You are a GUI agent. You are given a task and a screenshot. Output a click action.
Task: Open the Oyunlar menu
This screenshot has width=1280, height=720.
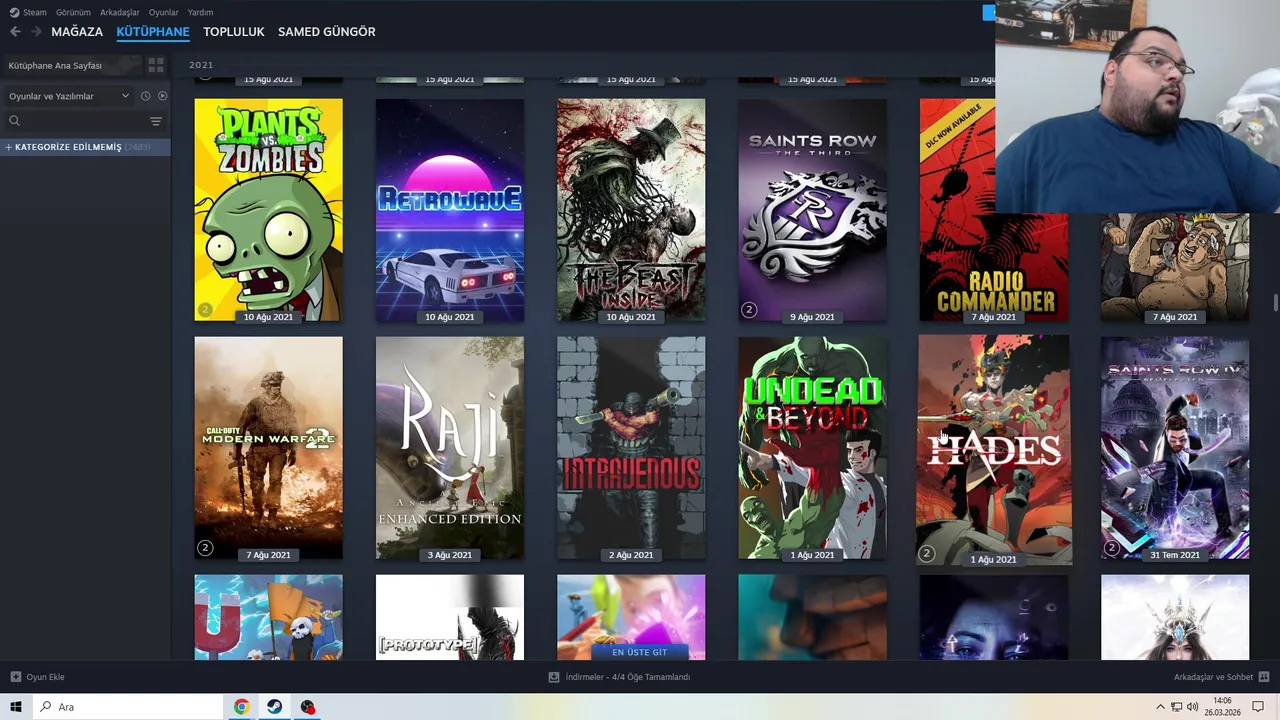164,12
